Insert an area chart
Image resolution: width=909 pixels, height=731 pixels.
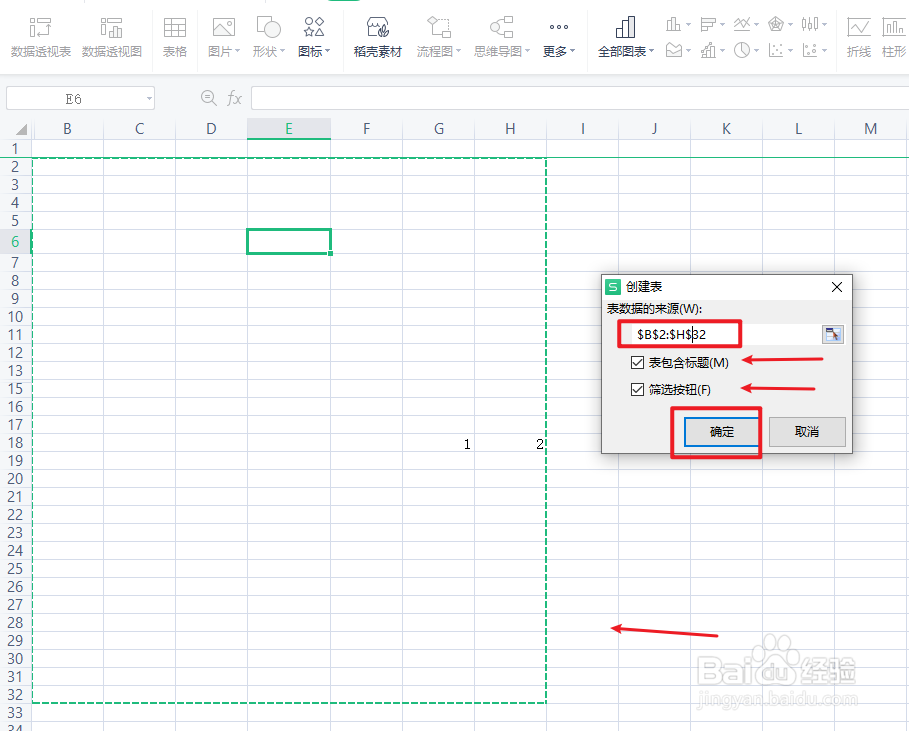pyautogui.click(x=673, y=50)
